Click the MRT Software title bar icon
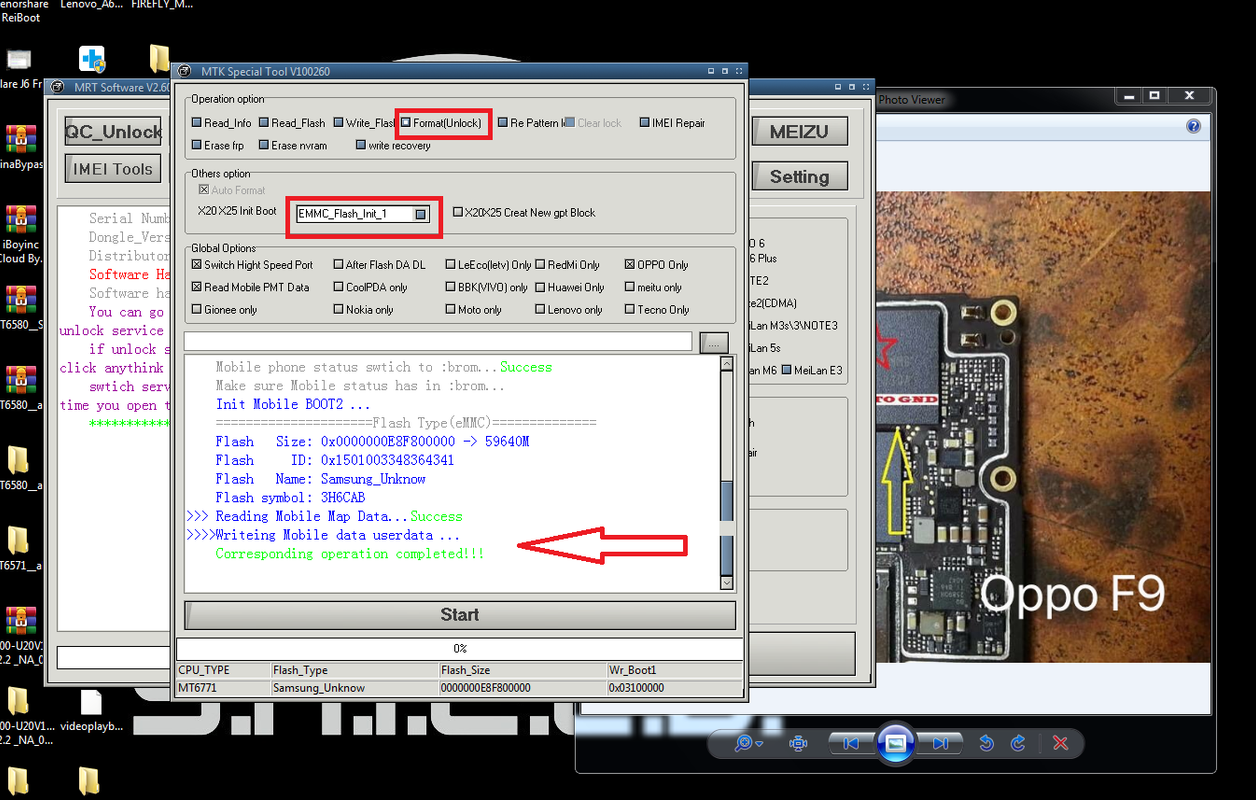The height and width of the screenshot is (800, 1256). click(x=57, y=87)
